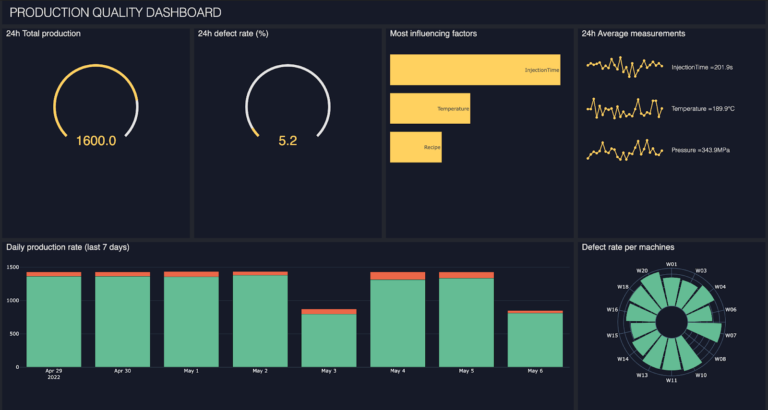Select the 'Defect rate per machines' heading

click(x=628, y=247)
